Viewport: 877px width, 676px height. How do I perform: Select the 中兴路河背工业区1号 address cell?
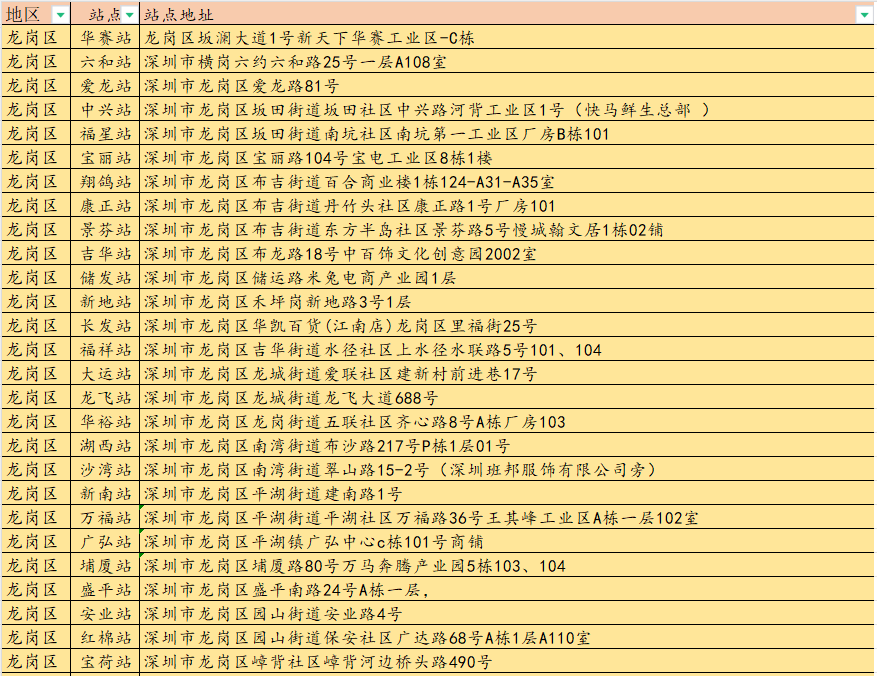point(507,110)
